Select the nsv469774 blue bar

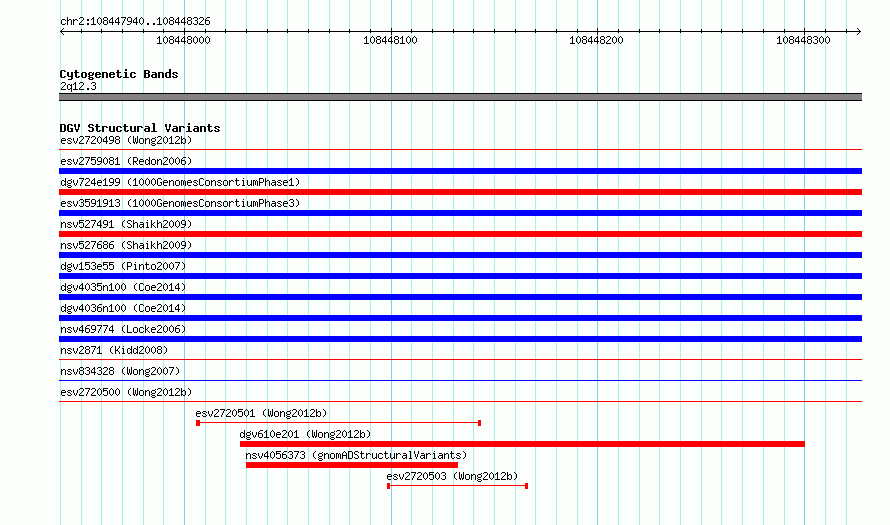(460, 339)
